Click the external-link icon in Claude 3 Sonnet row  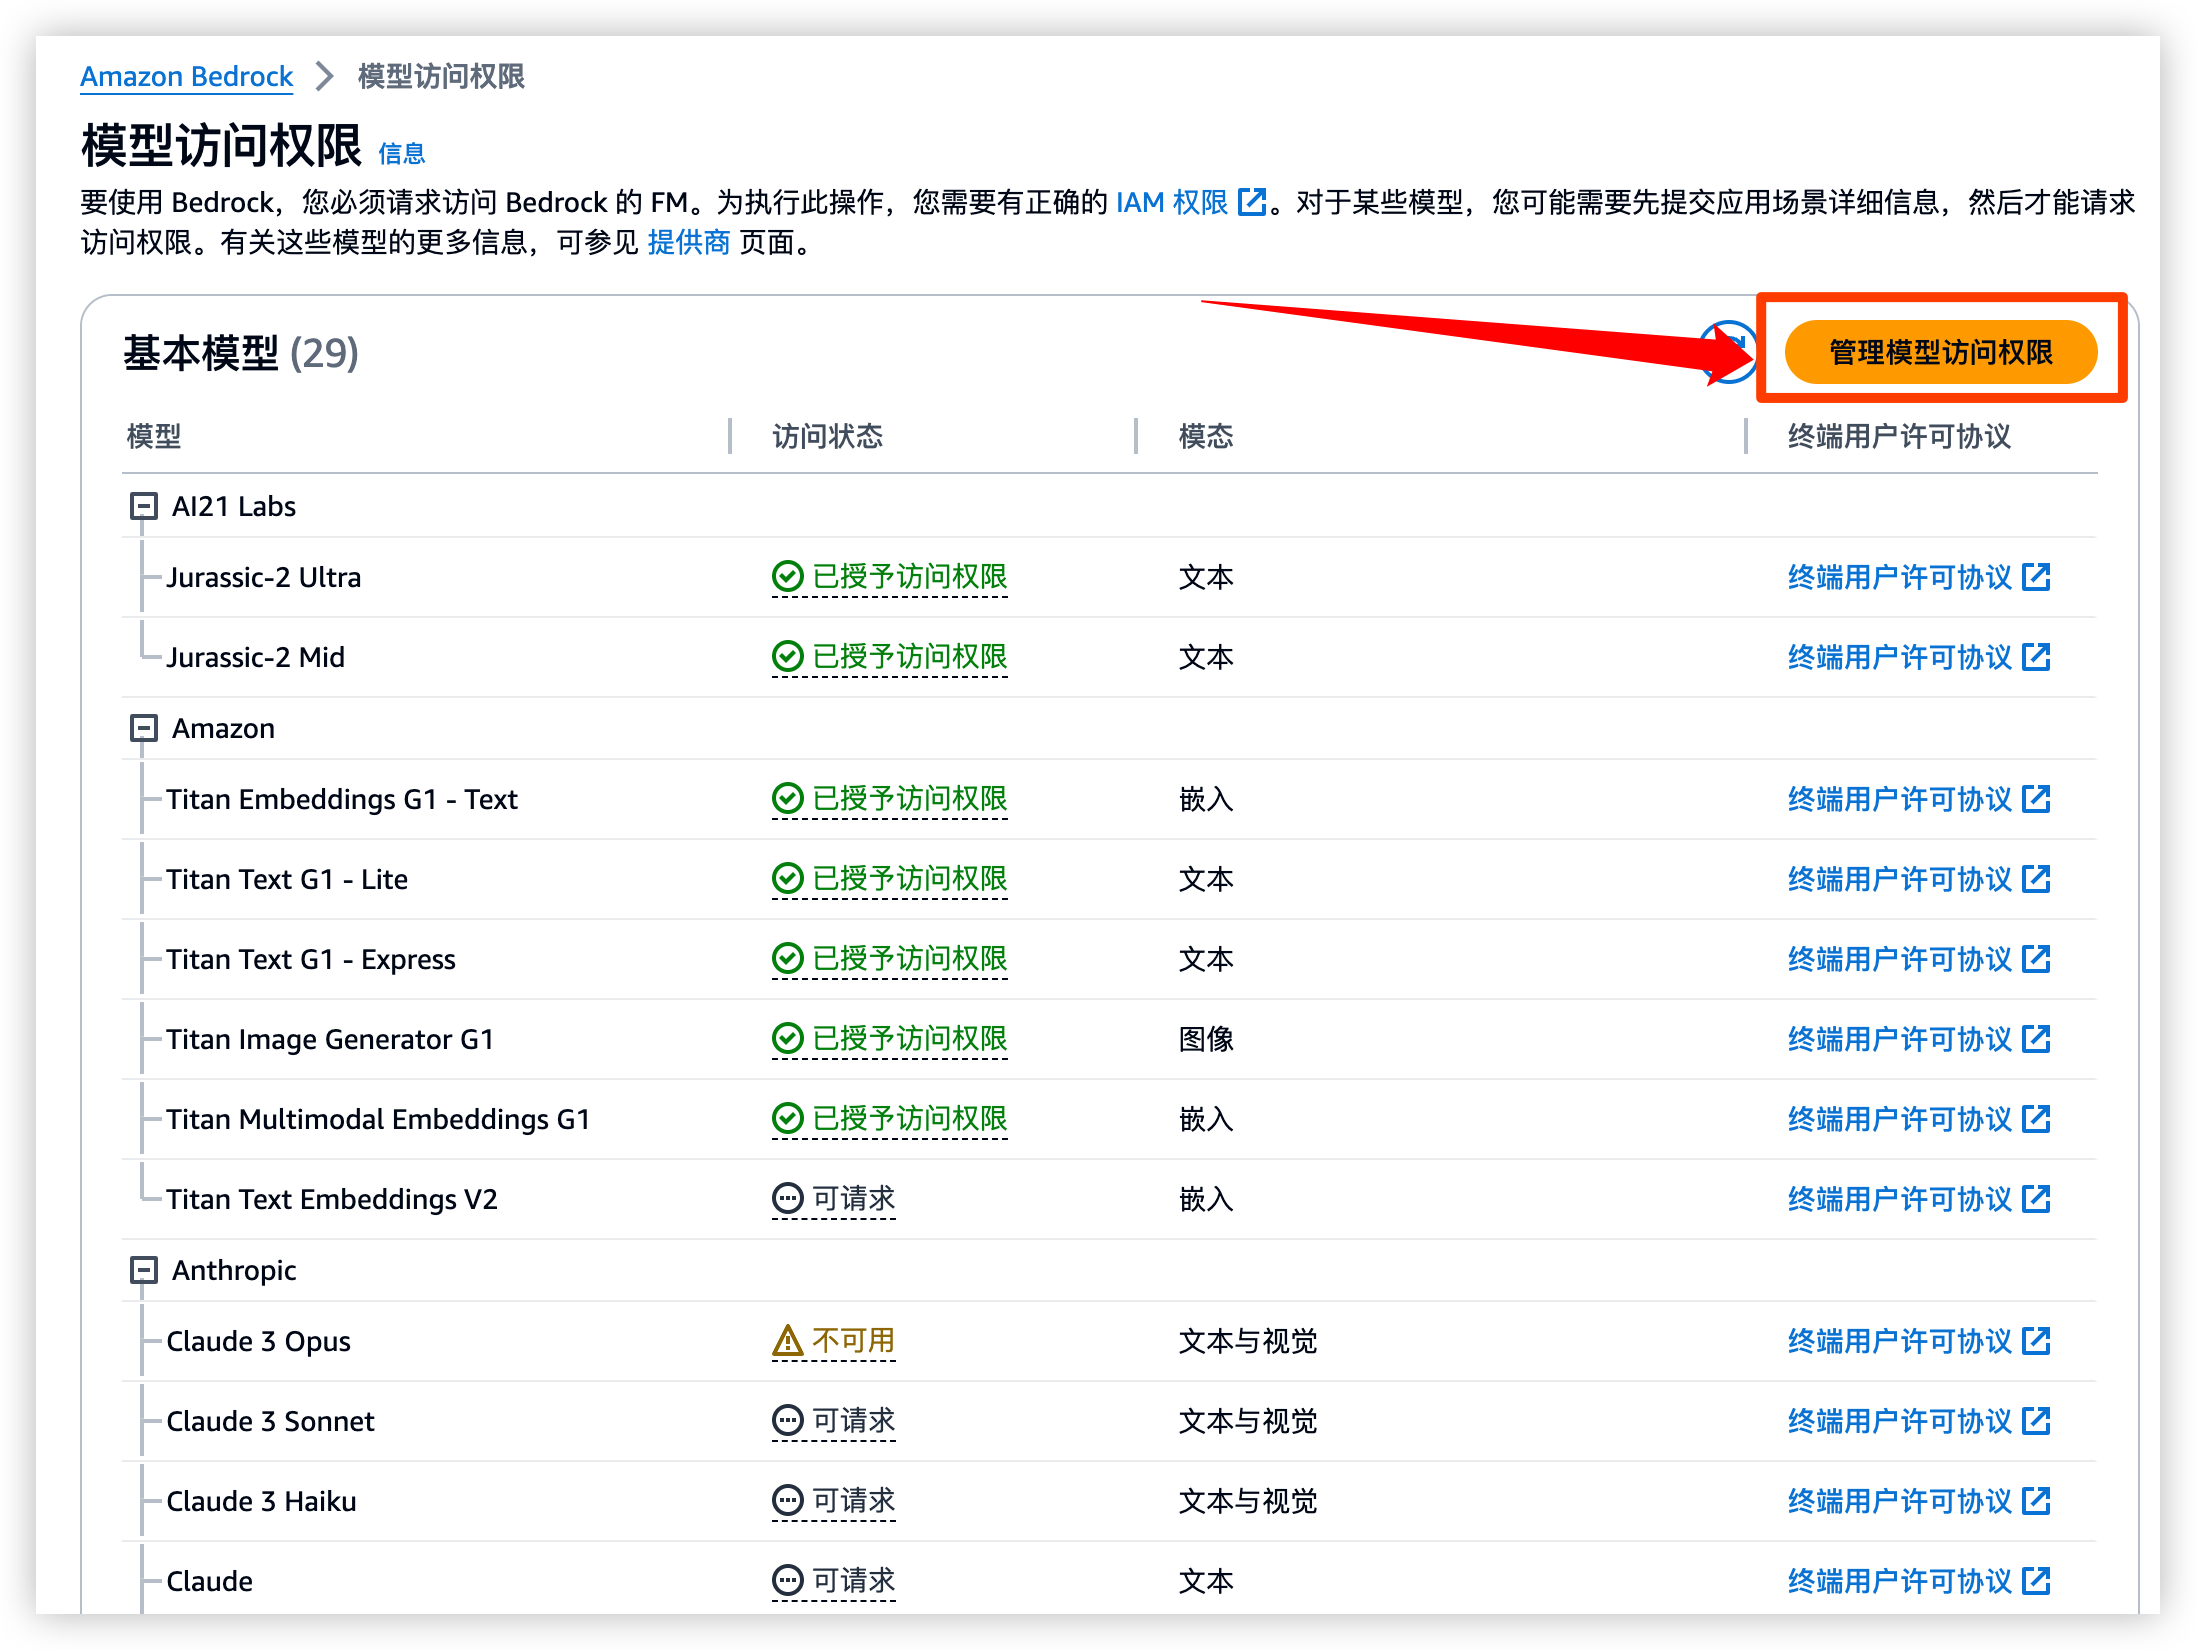(x=2036, y=1421)
